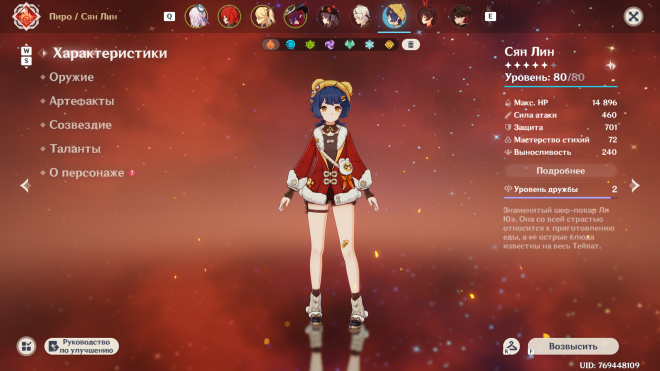Toggle the filter pill next to Geo icon
Viewport: 660px width, 371px height.
pos(411,44)
